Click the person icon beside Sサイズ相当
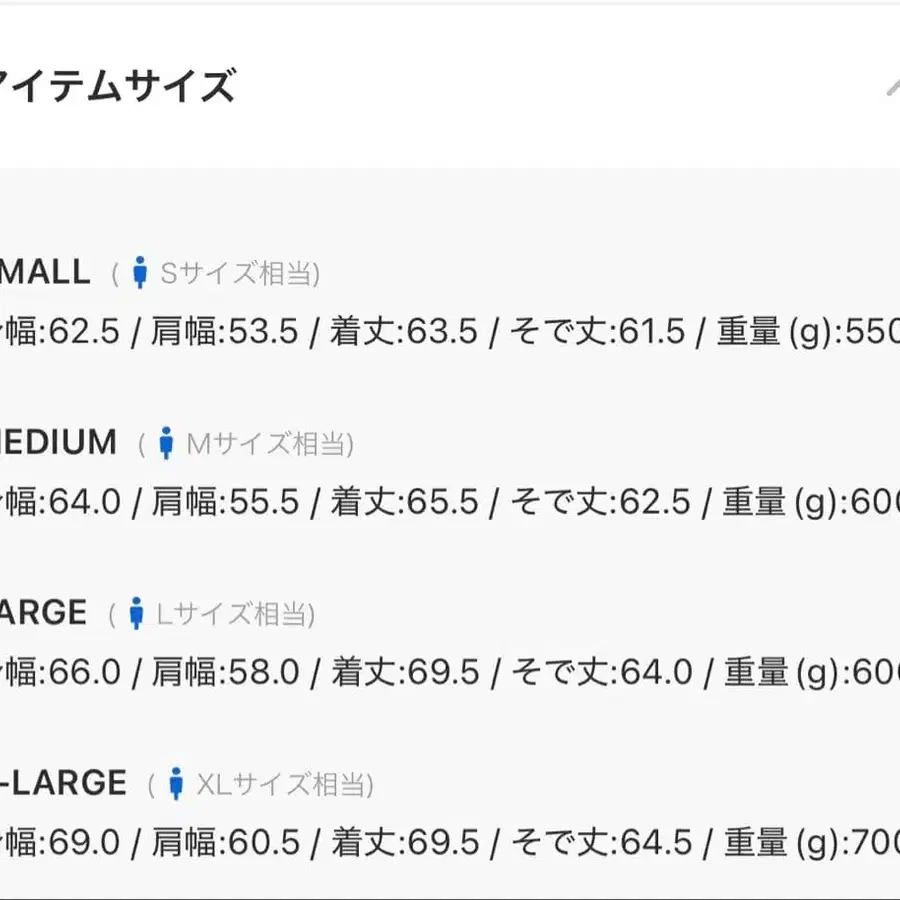Image resolution: width=900 pixels, height=900 pixels. point(140,272)
